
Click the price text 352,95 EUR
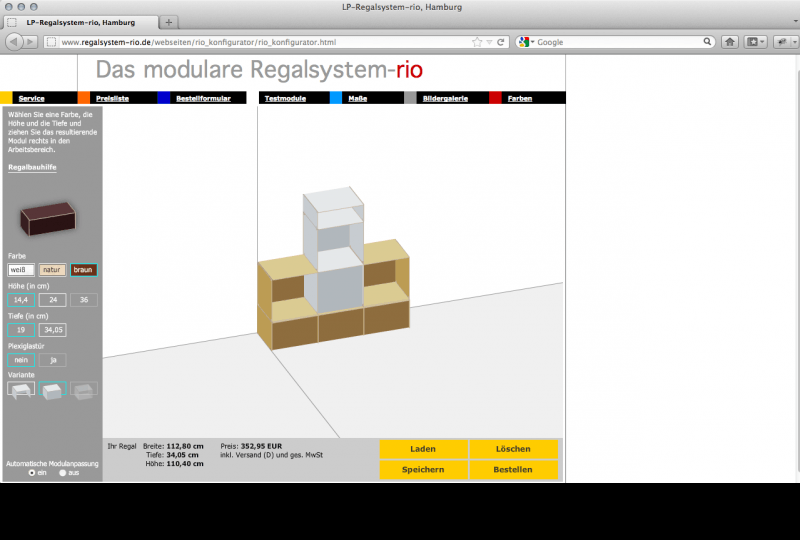coord(261,446)
